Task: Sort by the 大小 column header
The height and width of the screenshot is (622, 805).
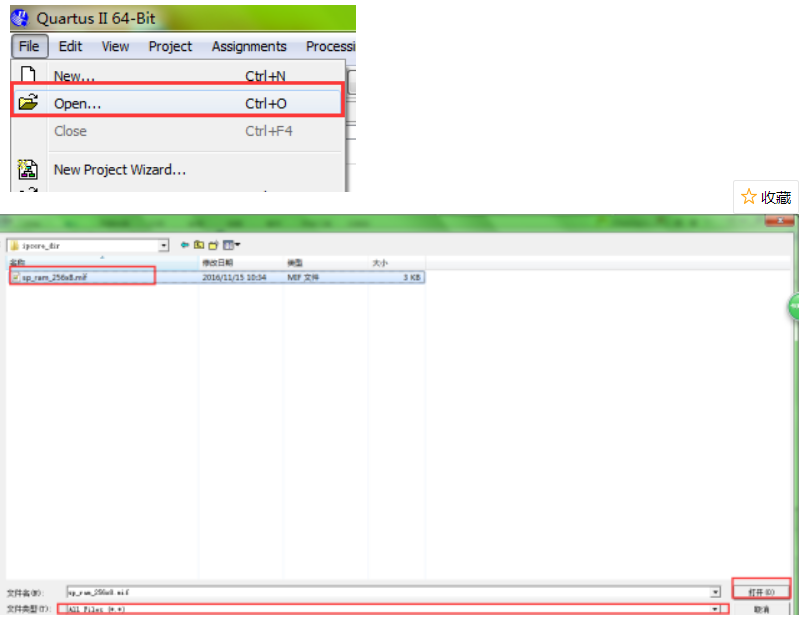Action: (x=396, y=262)
